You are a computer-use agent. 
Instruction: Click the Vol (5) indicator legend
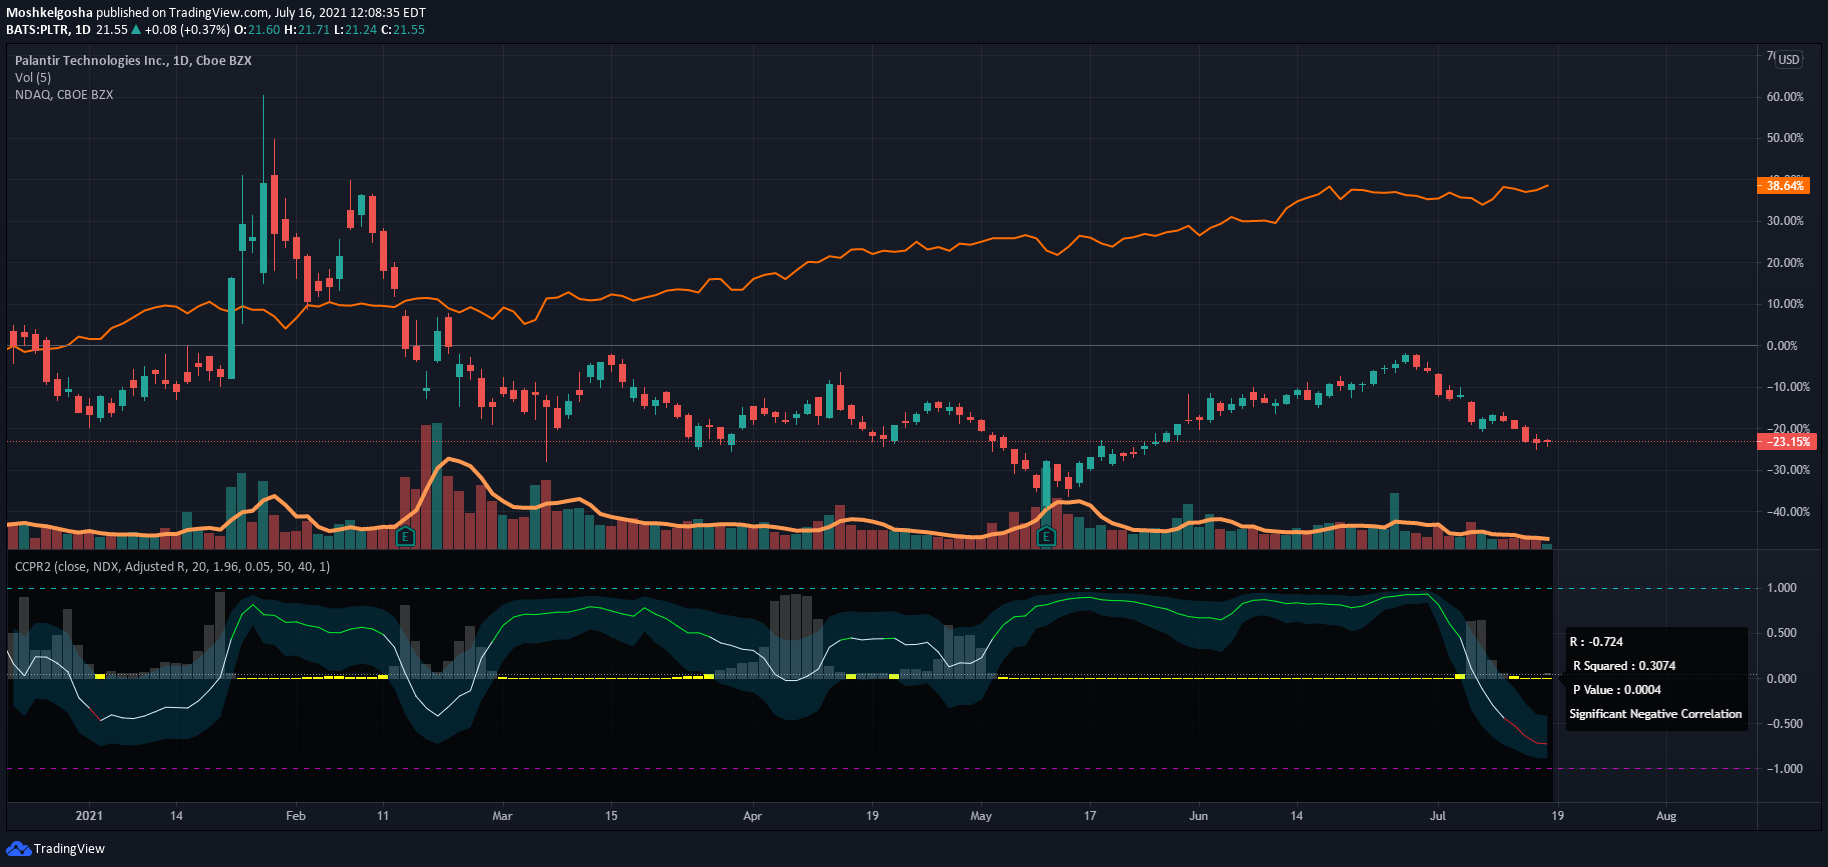[33, 78]
